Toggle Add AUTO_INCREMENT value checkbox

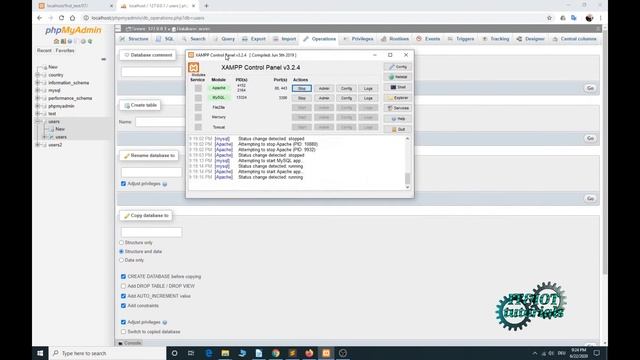click(123, 296)
